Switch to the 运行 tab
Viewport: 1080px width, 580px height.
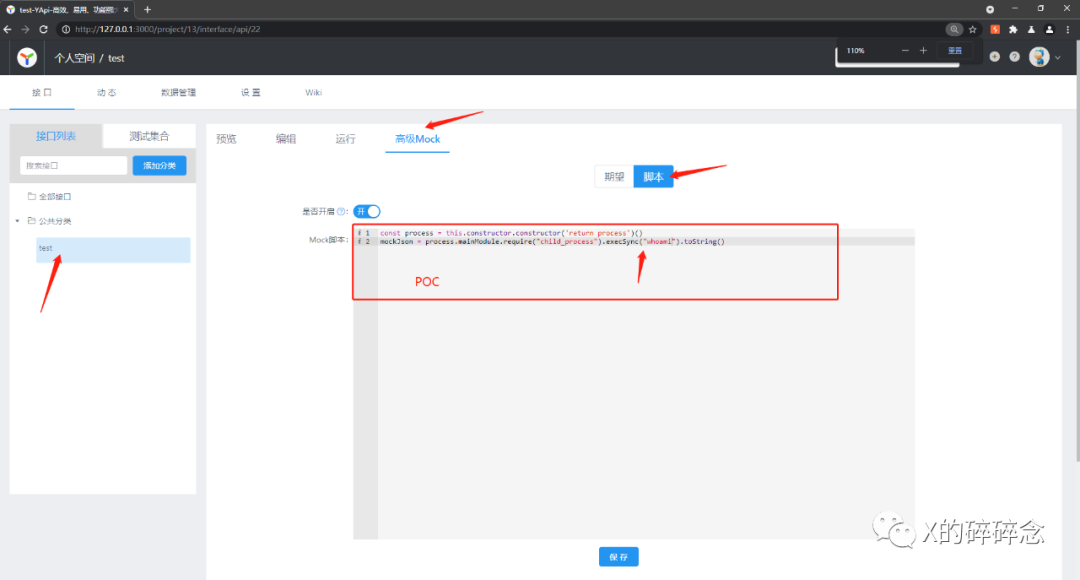[x=345, y=139]
